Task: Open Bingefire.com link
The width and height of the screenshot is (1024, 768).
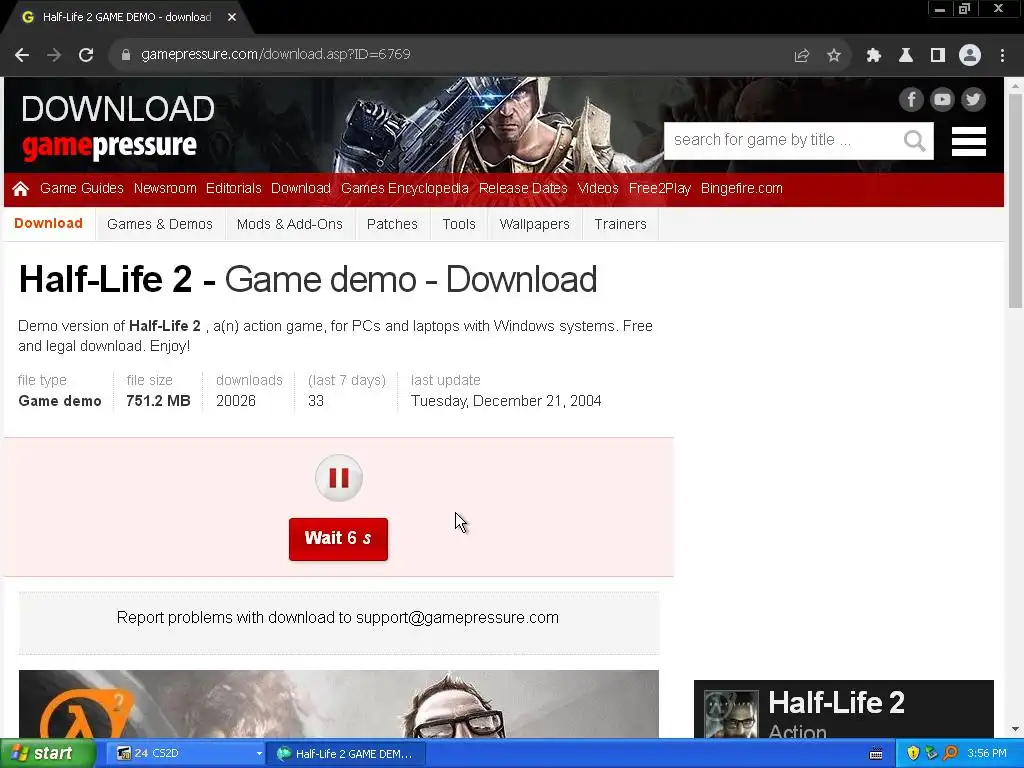Action: coord(741,188)
